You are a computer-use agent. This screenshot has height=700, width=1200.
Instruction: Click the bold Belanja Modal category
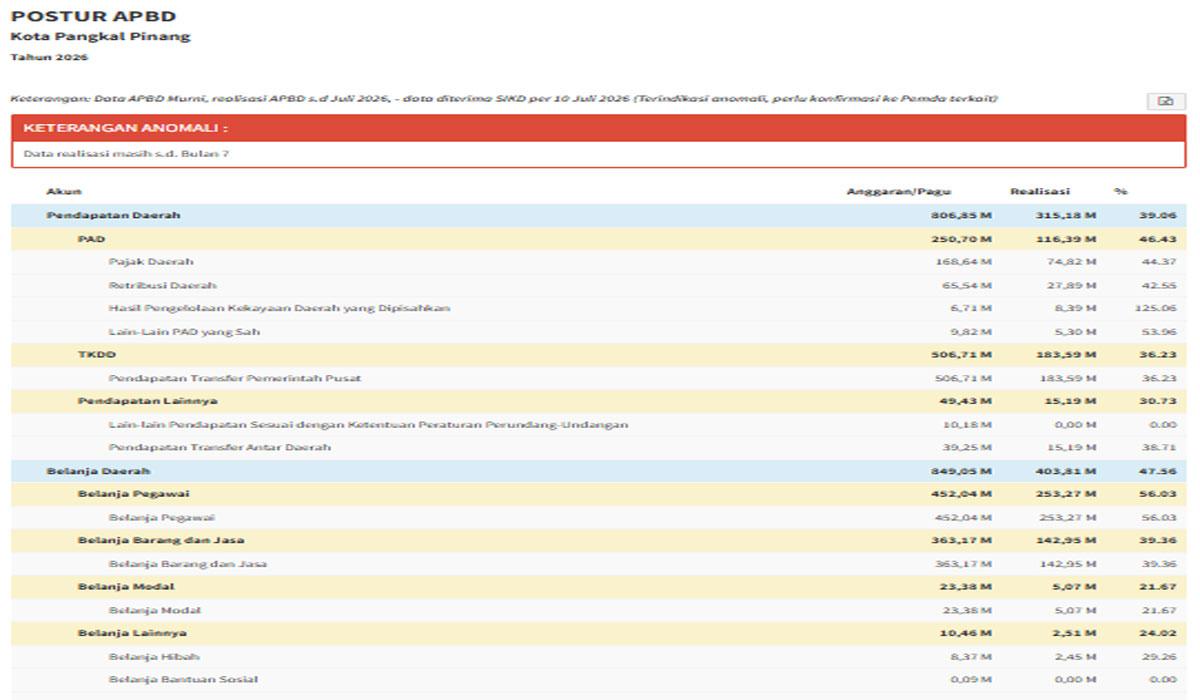click(x=598, y=587)
